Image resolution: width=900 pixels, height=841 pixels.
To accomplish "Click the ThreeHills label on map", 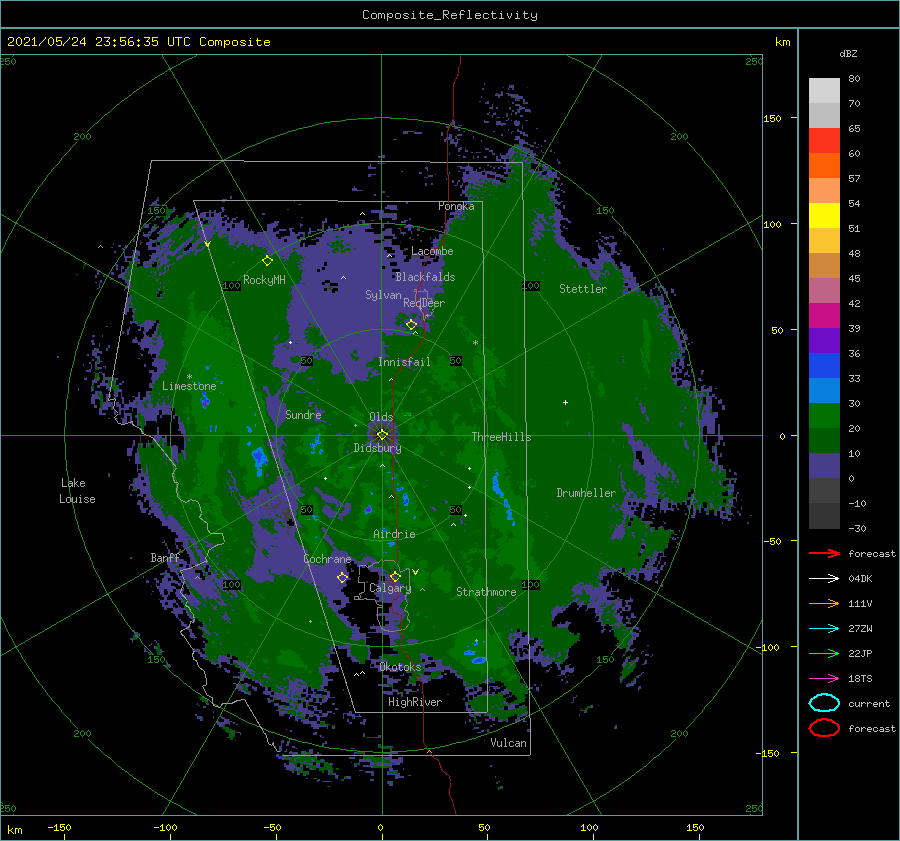I will [x=501, y=437].
